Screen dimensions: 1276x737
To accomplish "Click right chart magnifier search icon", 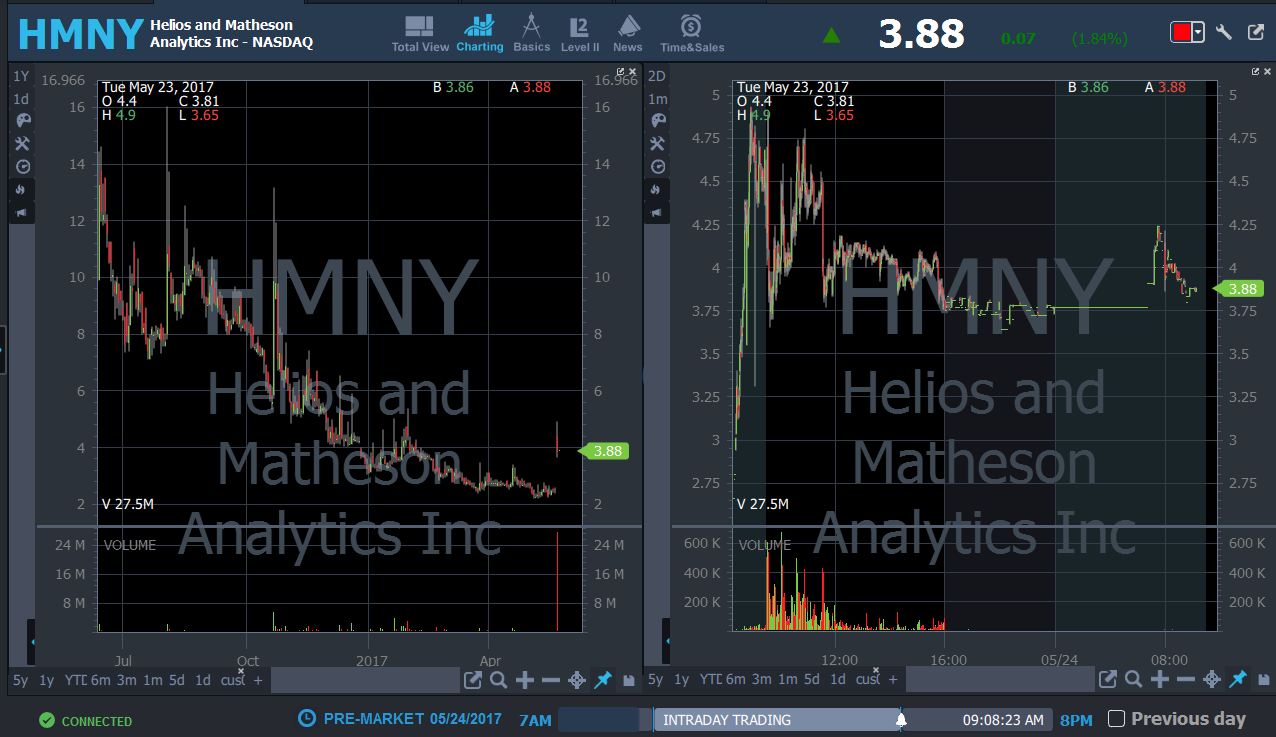I will (1133, 680).
